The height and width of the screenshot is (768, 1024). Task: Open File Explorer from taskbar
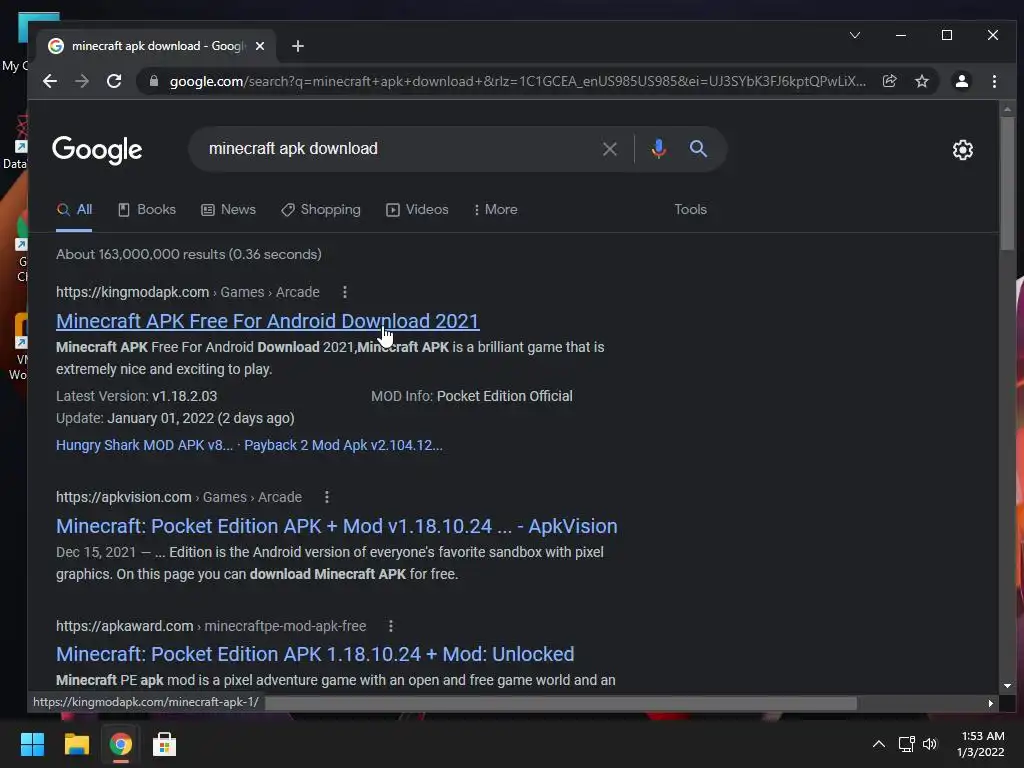pos(76,744)
